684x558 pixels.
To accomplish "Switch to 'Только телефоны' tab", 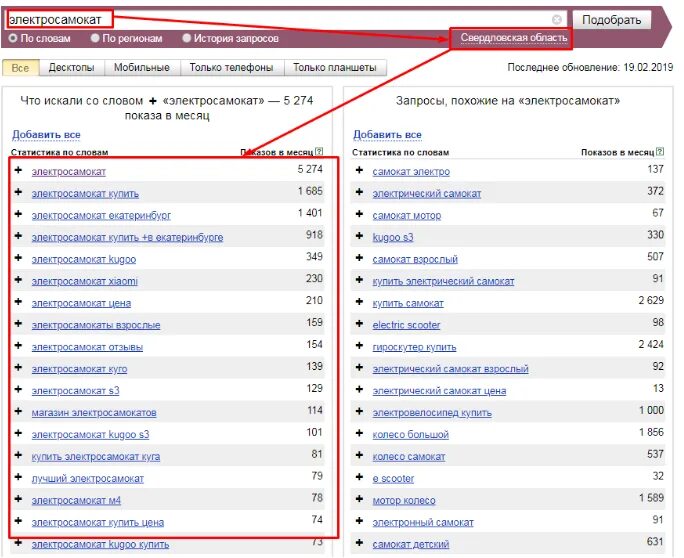I will (x=232, y=68).
